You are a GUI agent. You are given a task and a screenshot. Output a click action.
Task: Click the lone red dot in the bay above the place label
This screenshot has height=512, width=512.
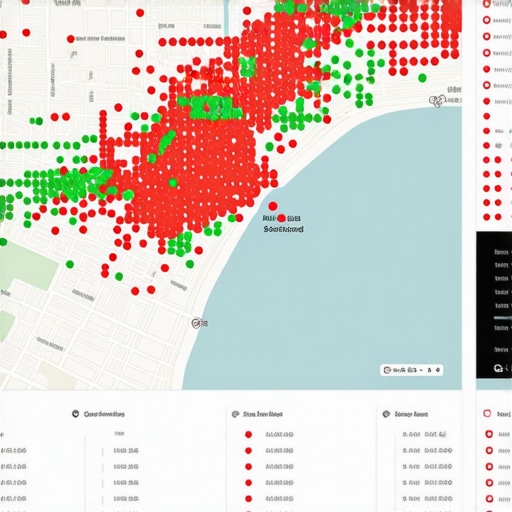coord(273,206)
